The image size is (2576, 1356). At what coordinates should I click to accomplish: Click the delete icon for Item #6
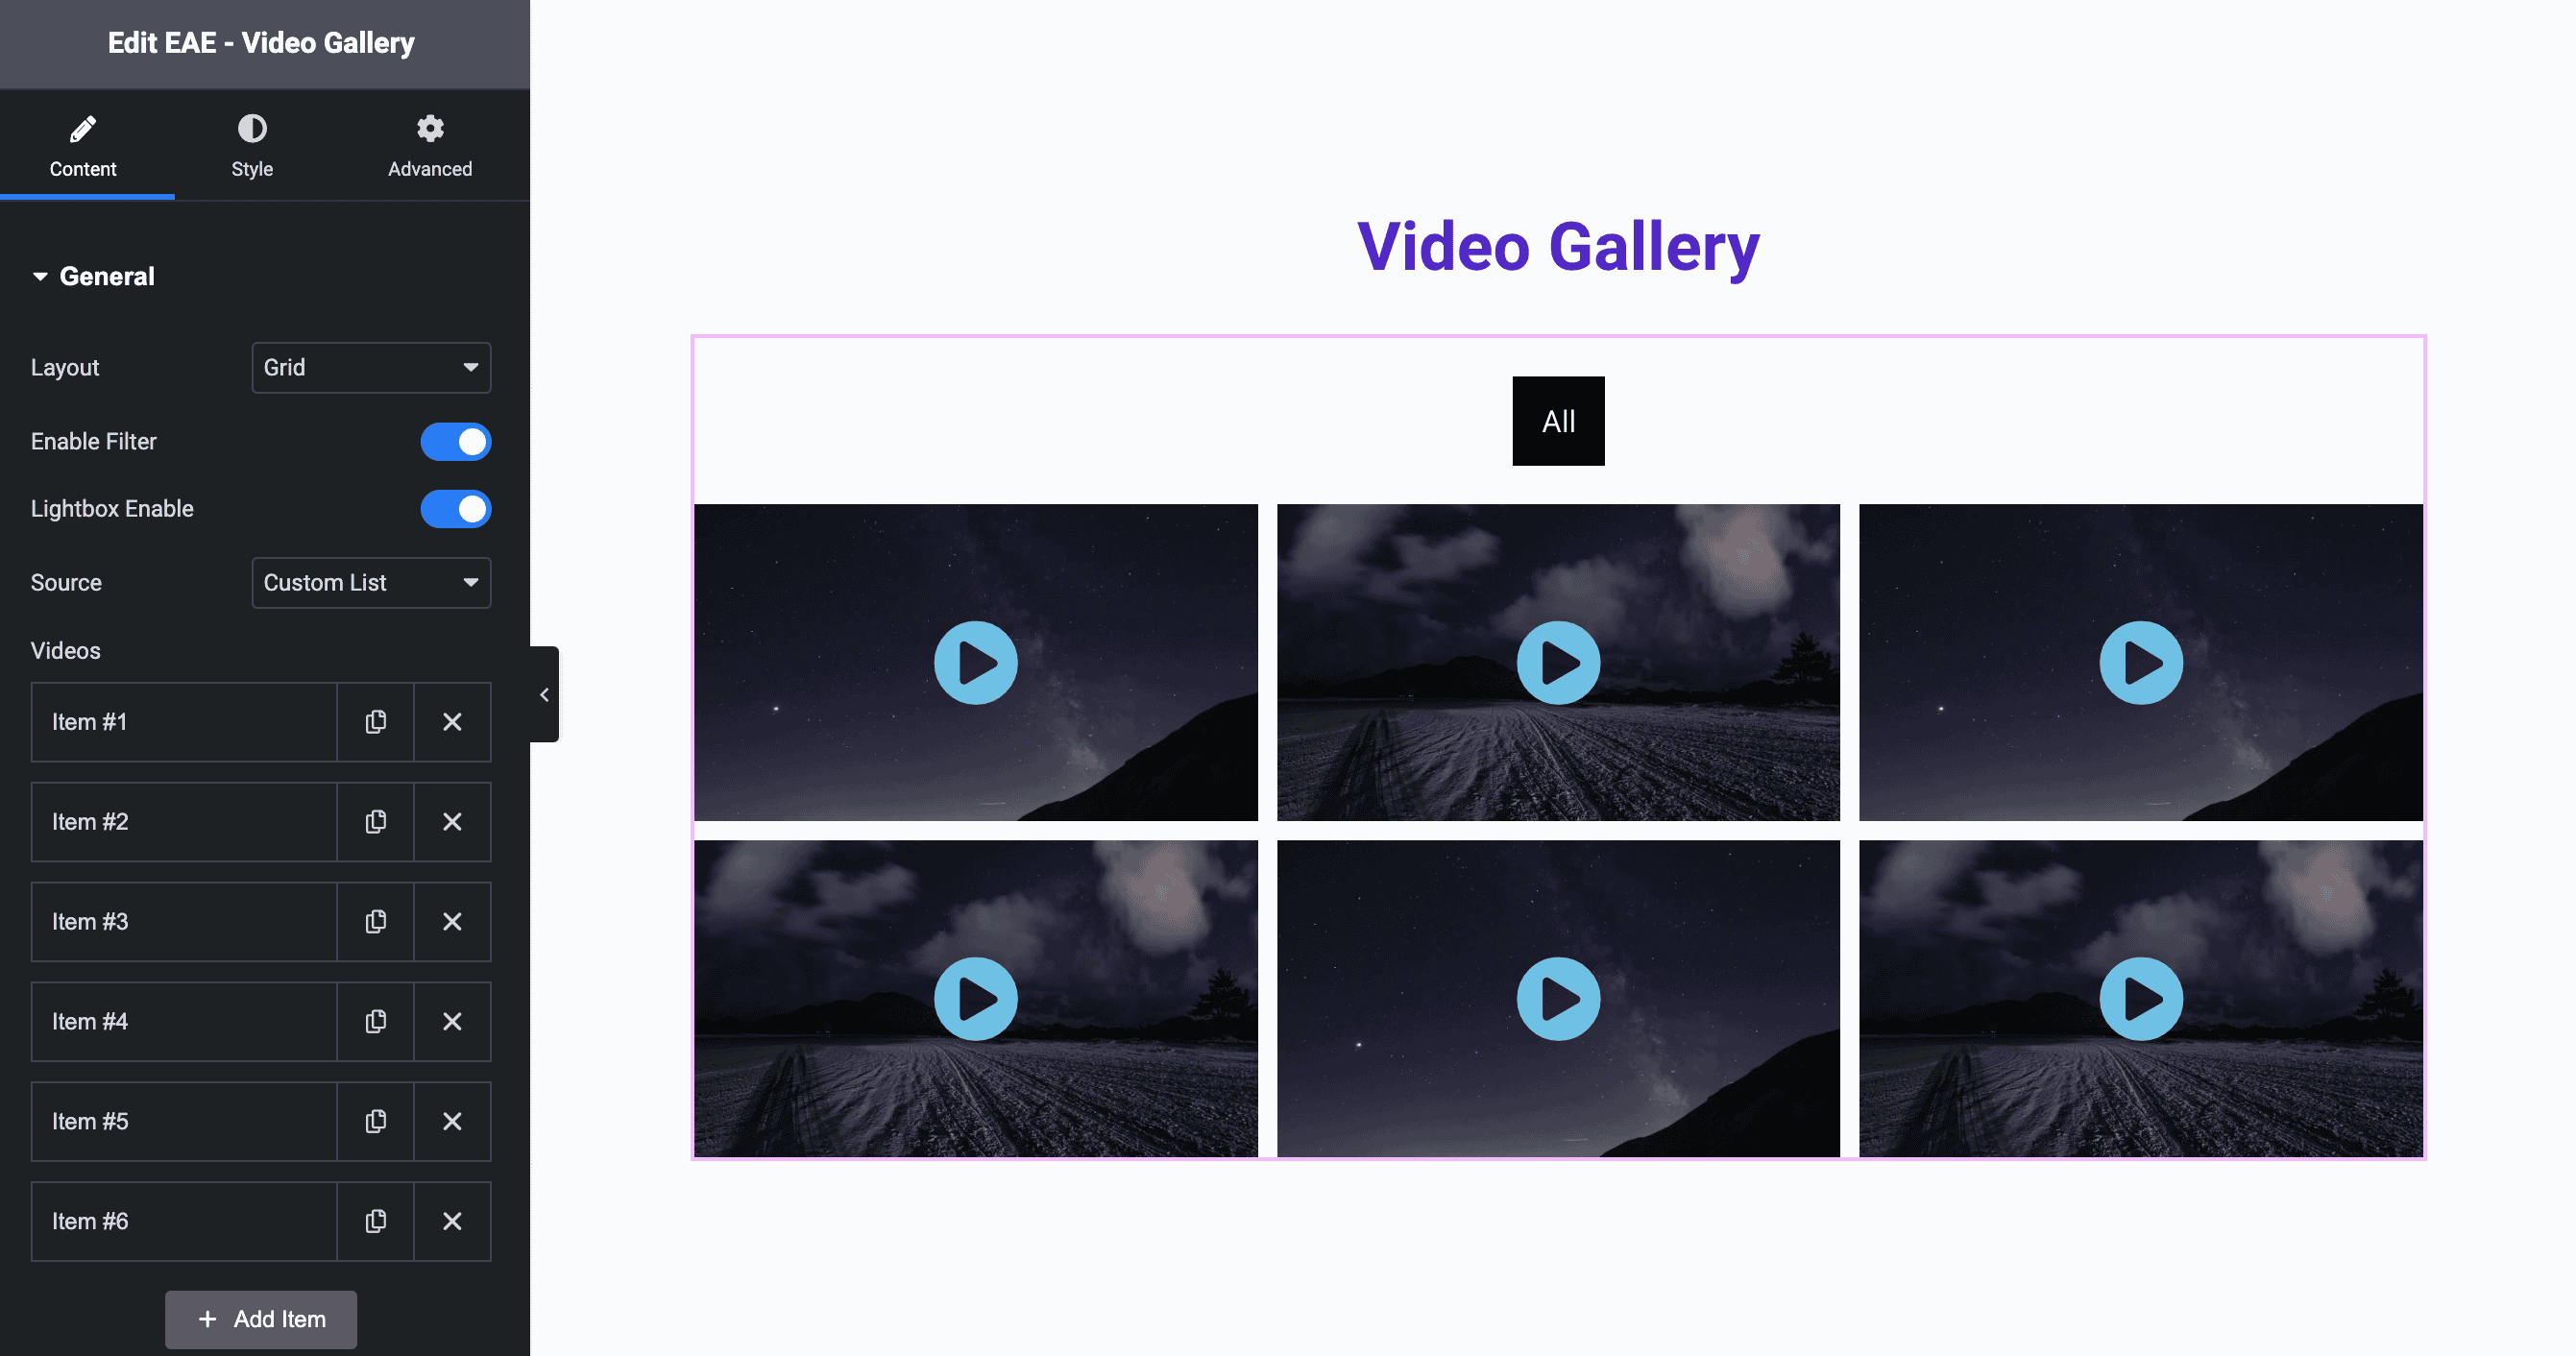453,1220
